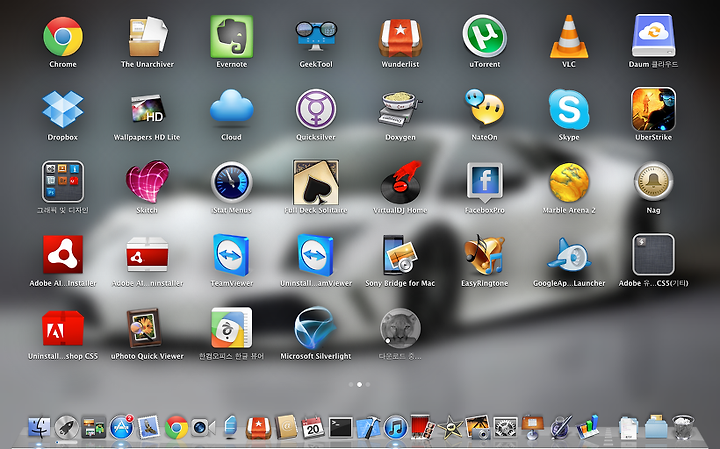Launch NateOn messenger
The image size is (720, 449).
(484, 107)
